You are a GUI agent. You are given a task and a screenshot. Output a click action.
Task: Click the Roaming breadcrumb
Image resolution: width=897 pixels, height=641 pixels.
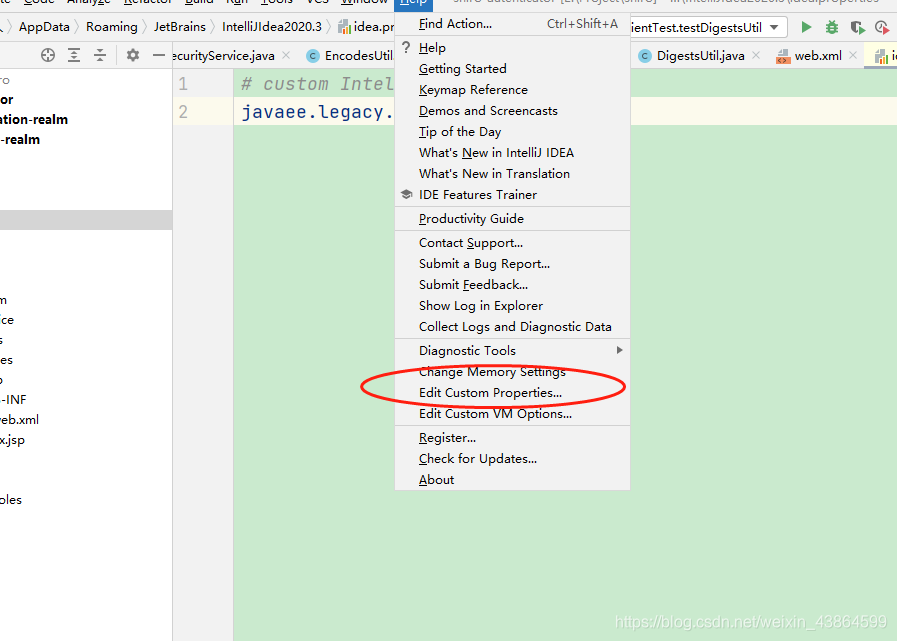click(x=112, y=27)
